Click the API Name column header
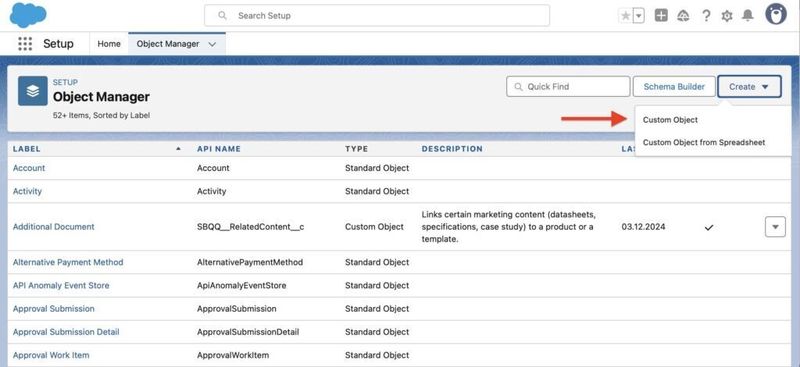The width and height of the screenshot is (800, 367). coord(218,149)
